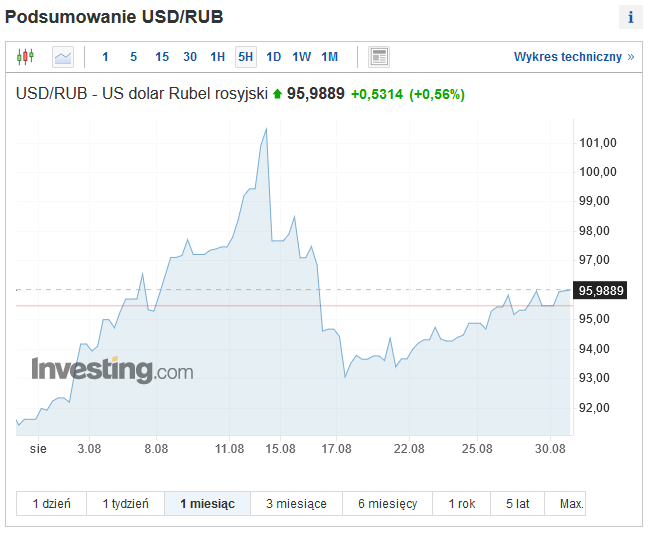Open the info icon beside the title
Viewport: 655px width, 537px height.
[631, 17]
